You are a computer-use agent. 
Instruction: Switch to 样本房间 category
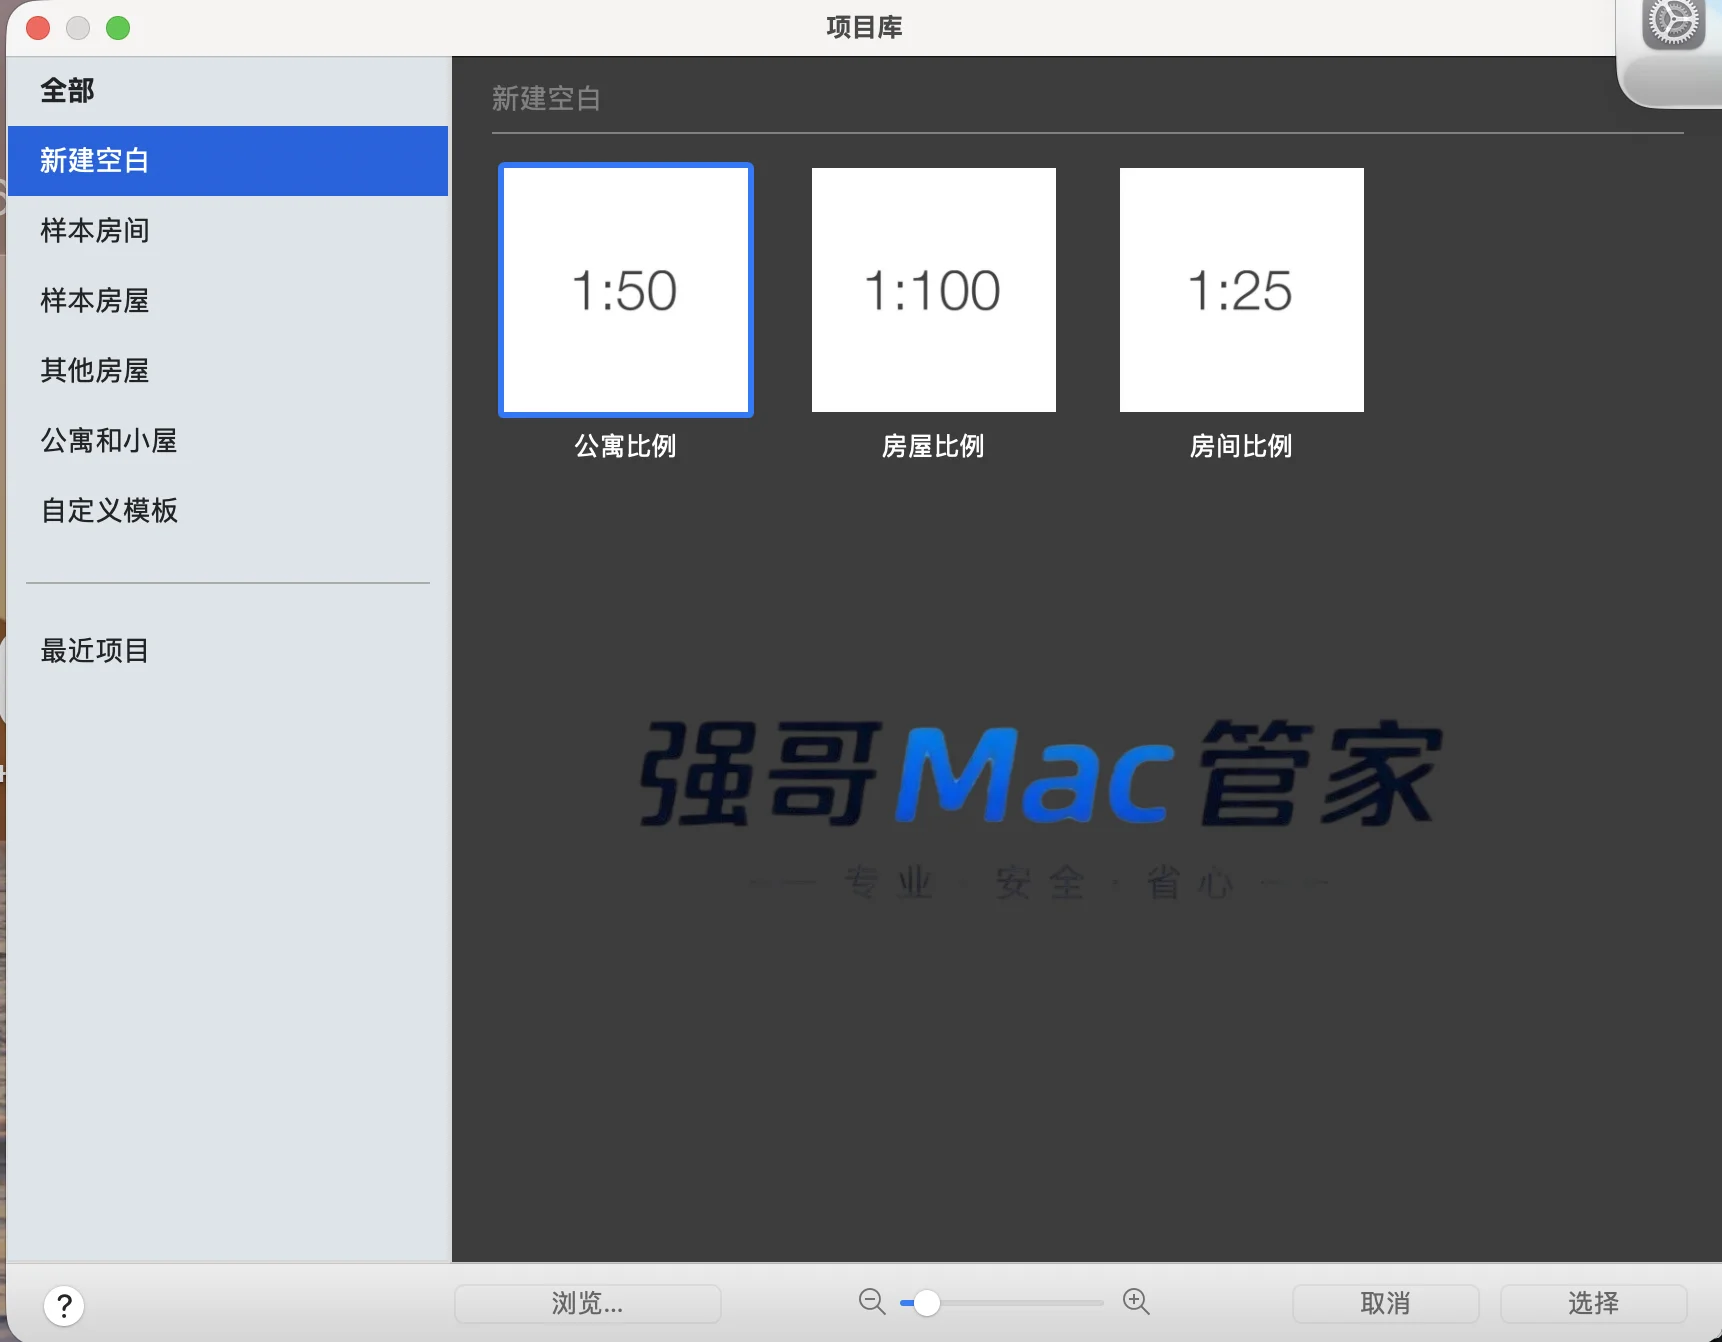click(228, 231)
